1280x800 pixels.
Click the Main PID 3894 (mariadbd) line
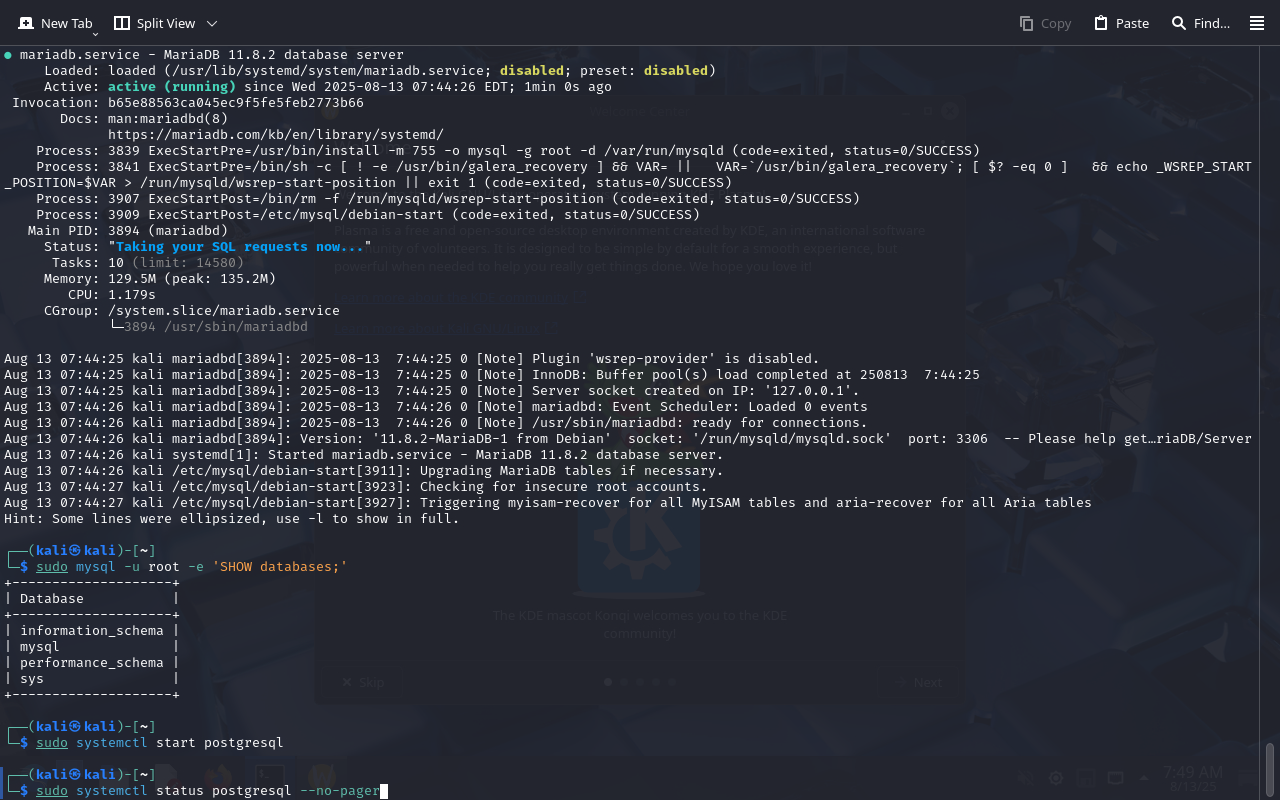(128, 231)
